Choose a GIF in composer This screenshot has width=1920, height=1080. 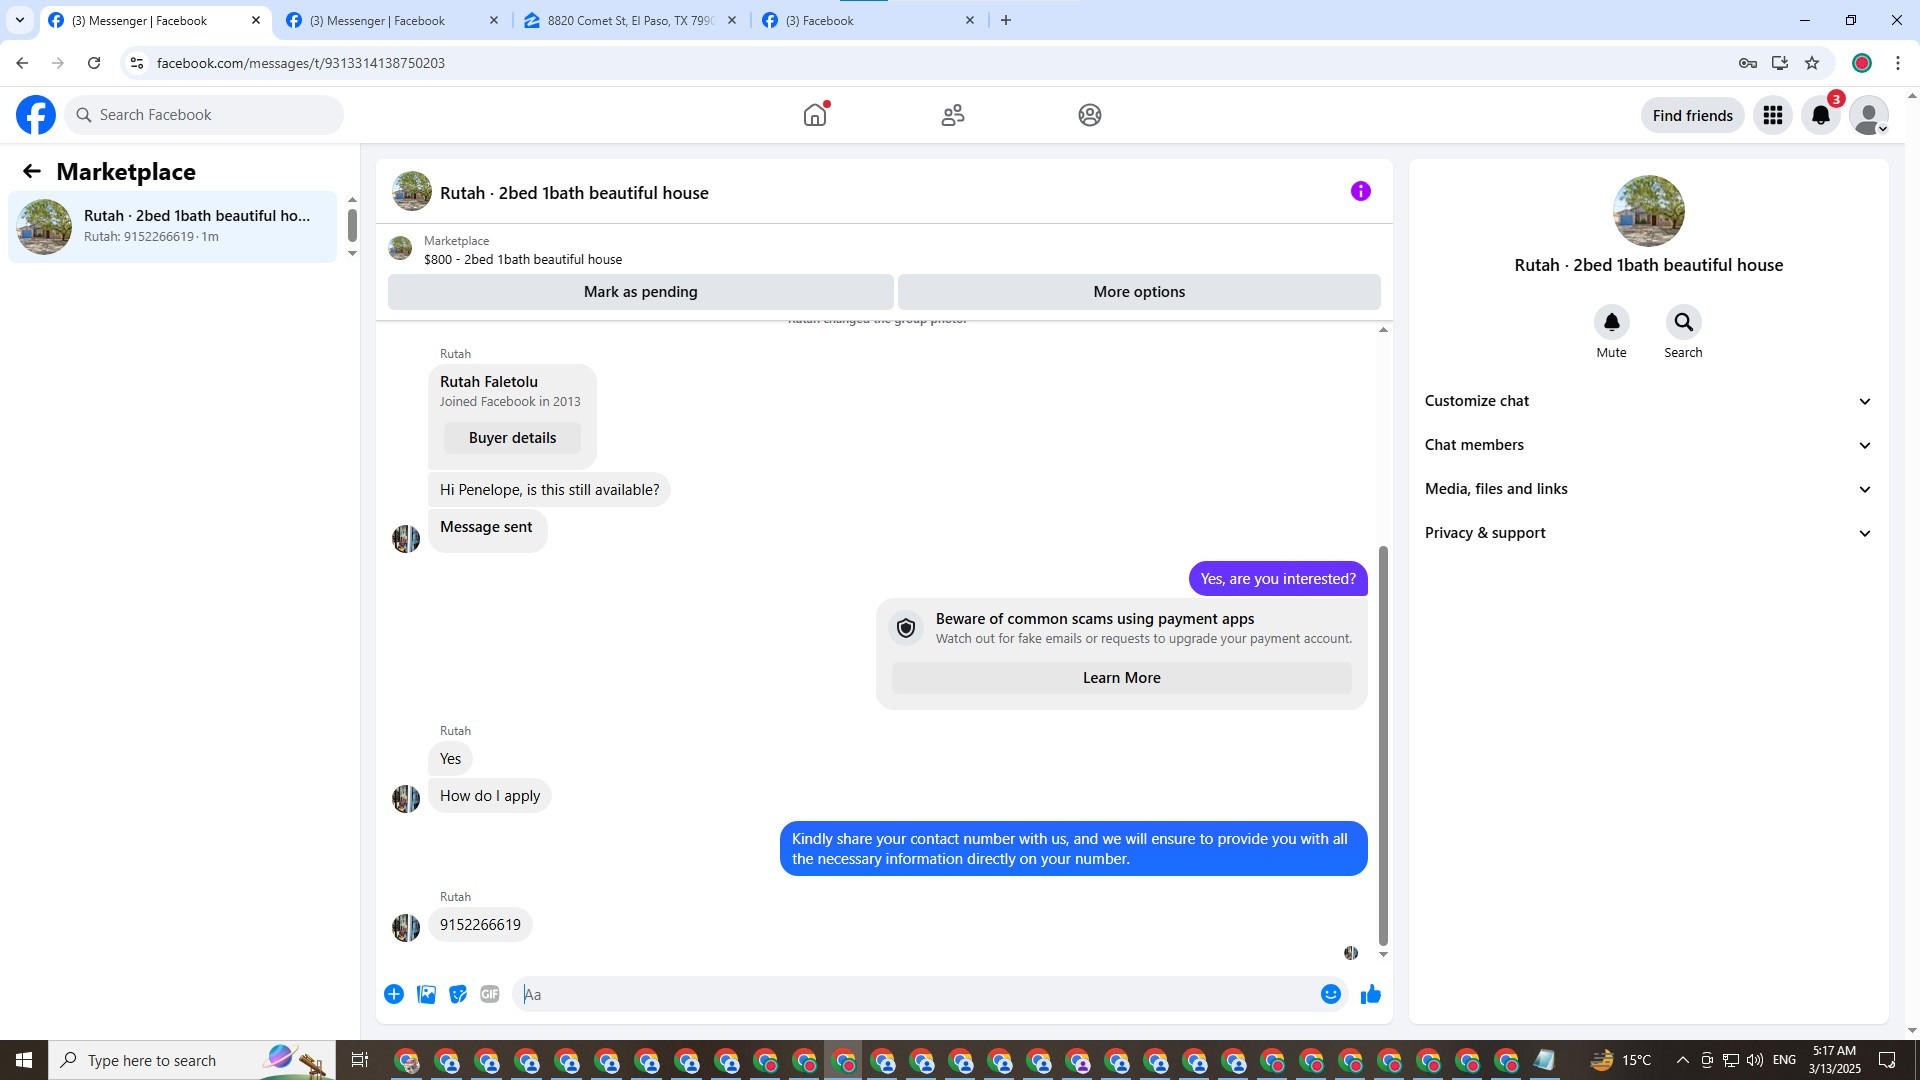click(490, 994)
